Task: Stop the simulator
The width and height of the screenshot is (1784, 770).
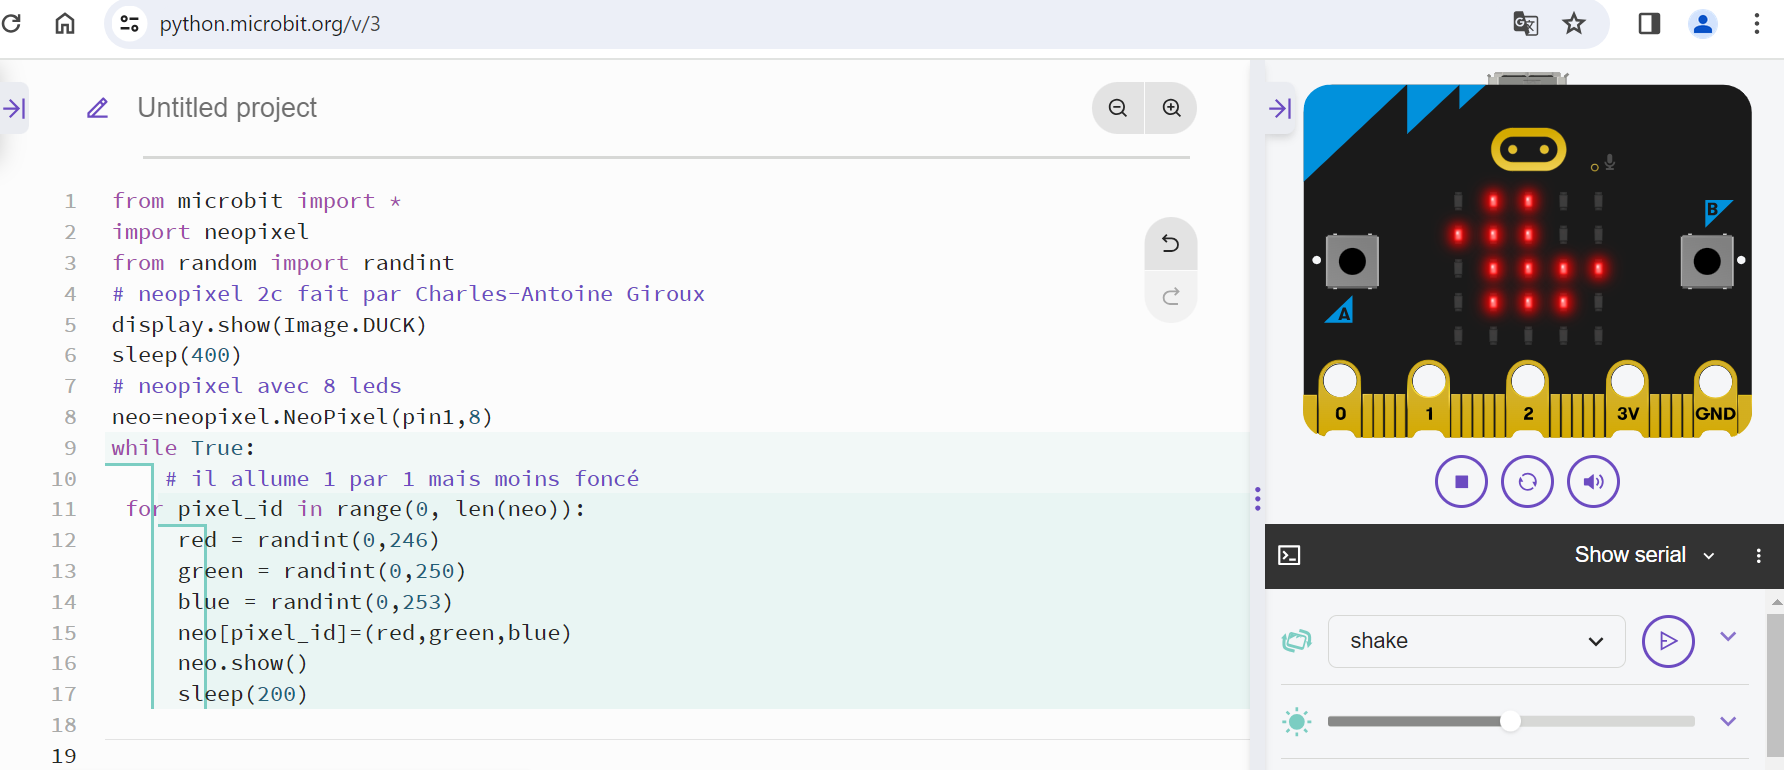Action: pyautogui.click(x=1461, y=482)
